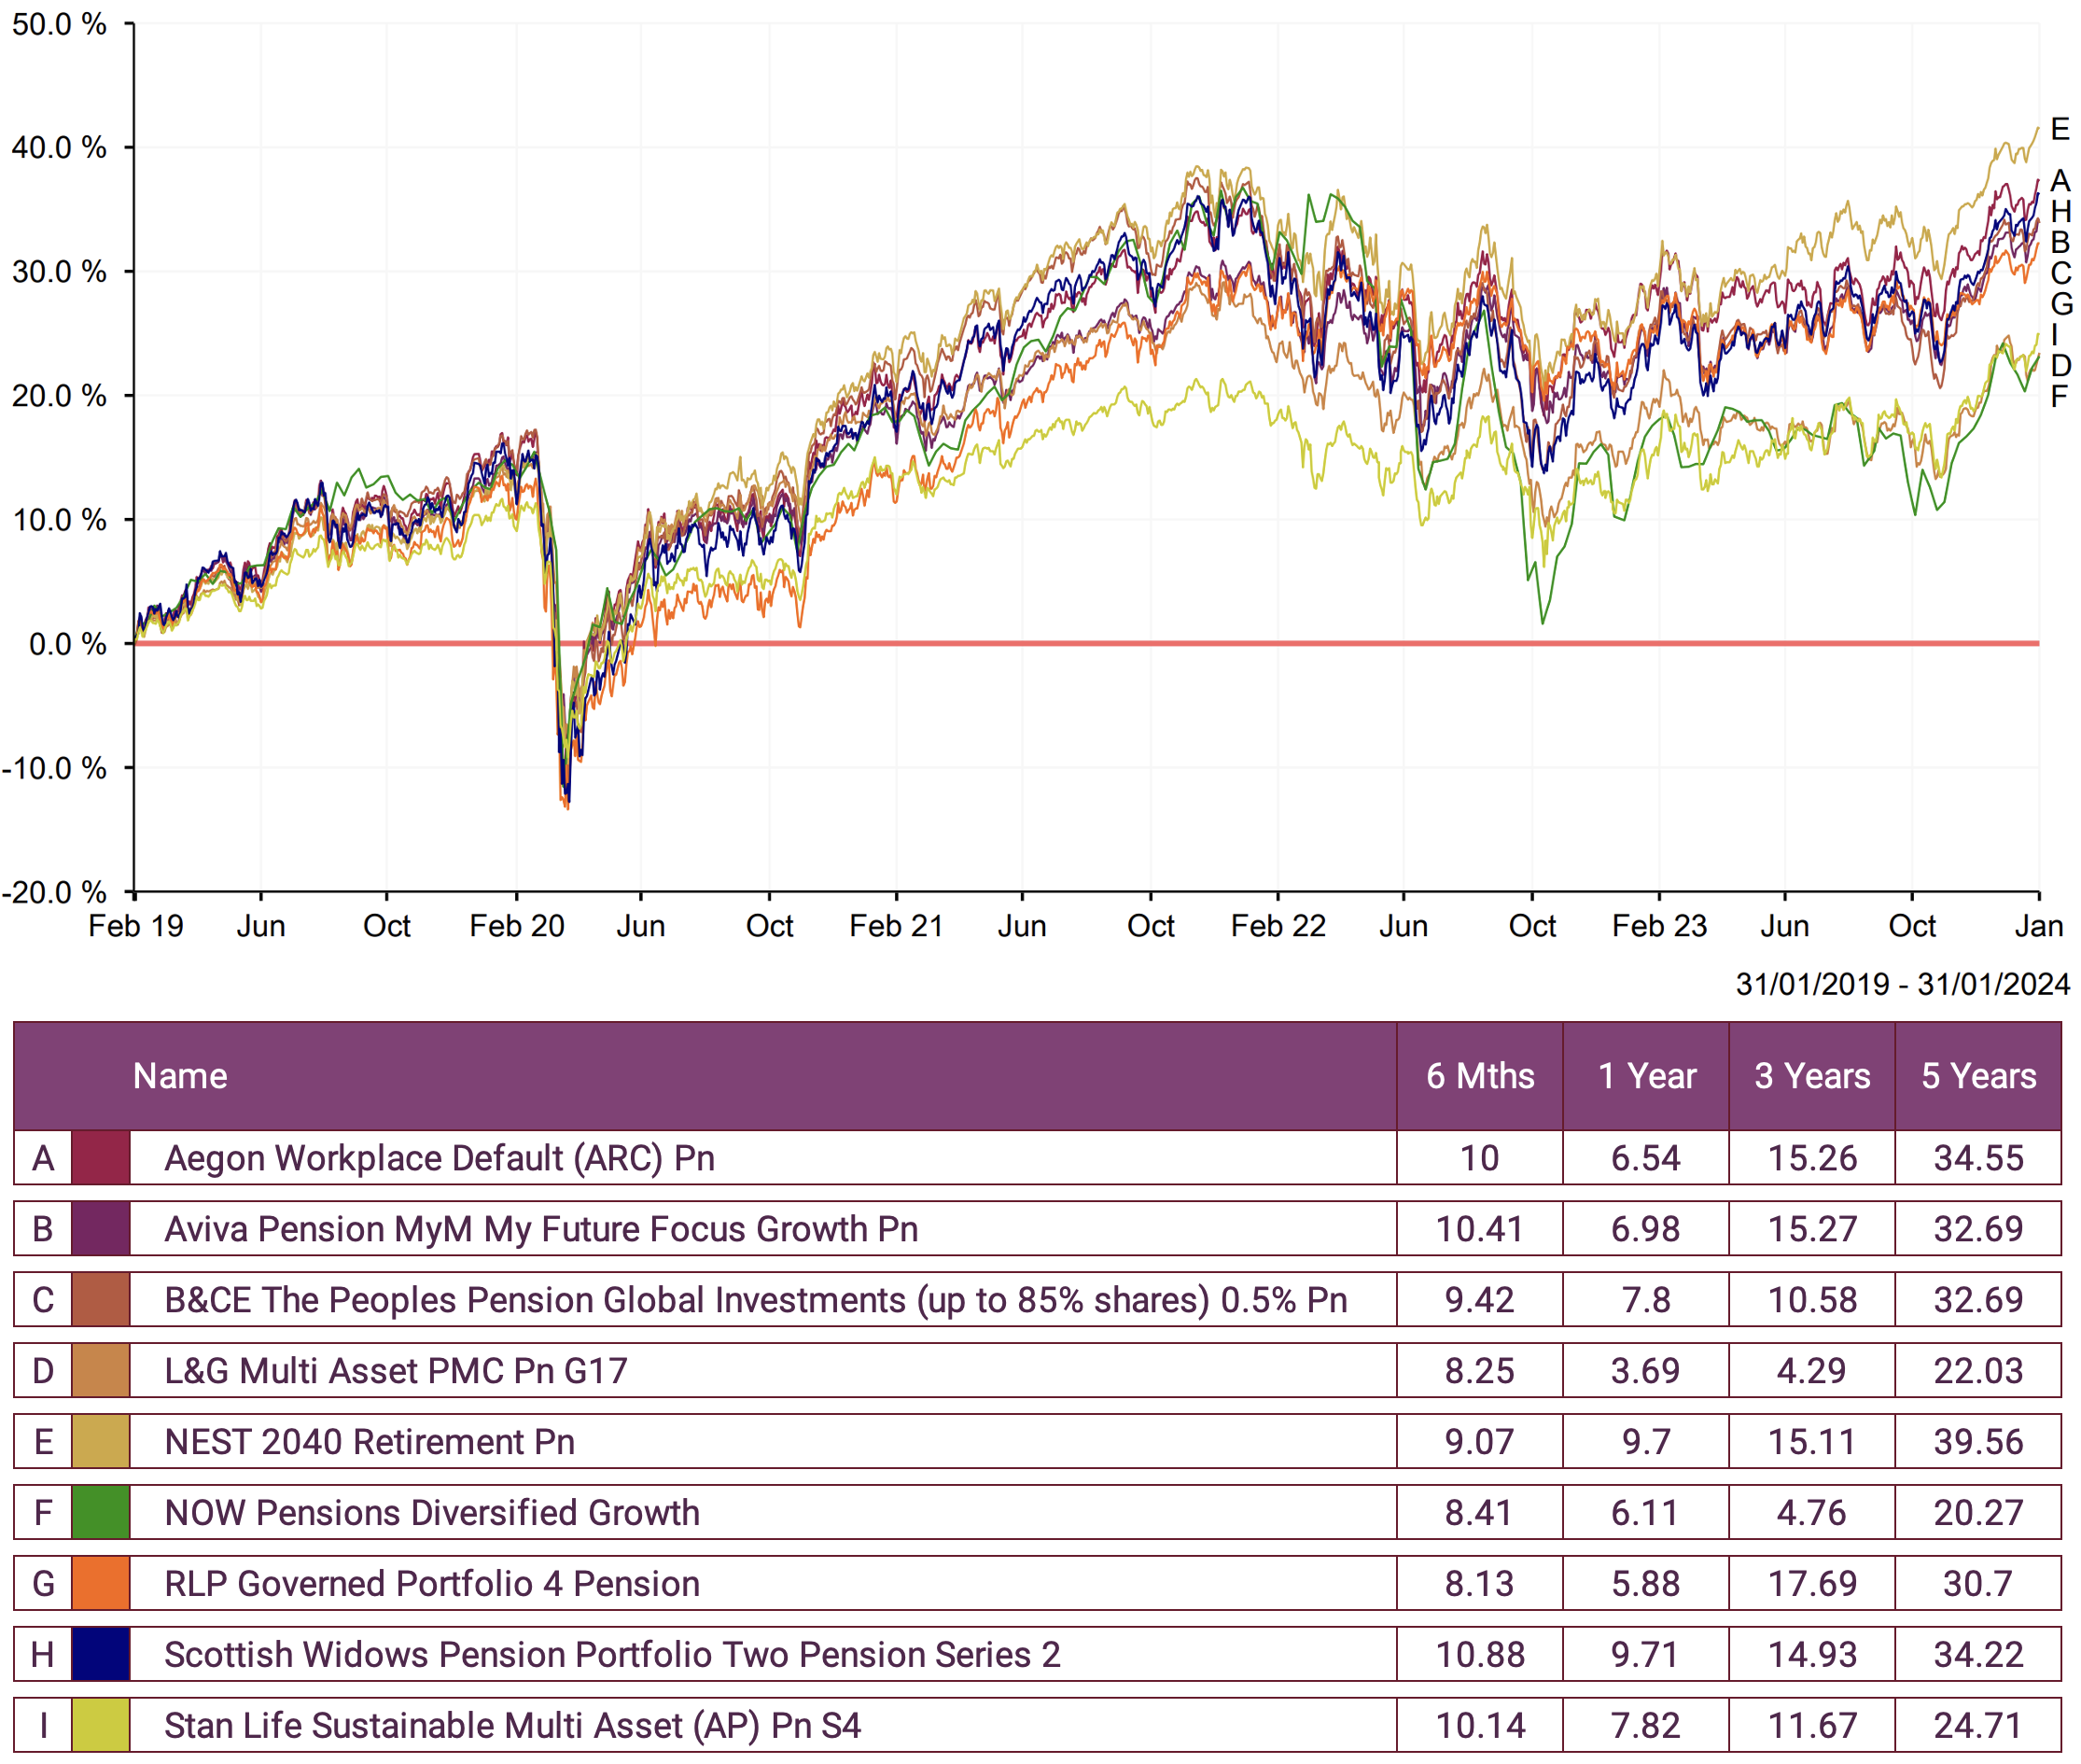Click Aviva Pension MyM My Future Focus row
The width and height of the screenshot is (2081, 1764).
(1037, 1228)
